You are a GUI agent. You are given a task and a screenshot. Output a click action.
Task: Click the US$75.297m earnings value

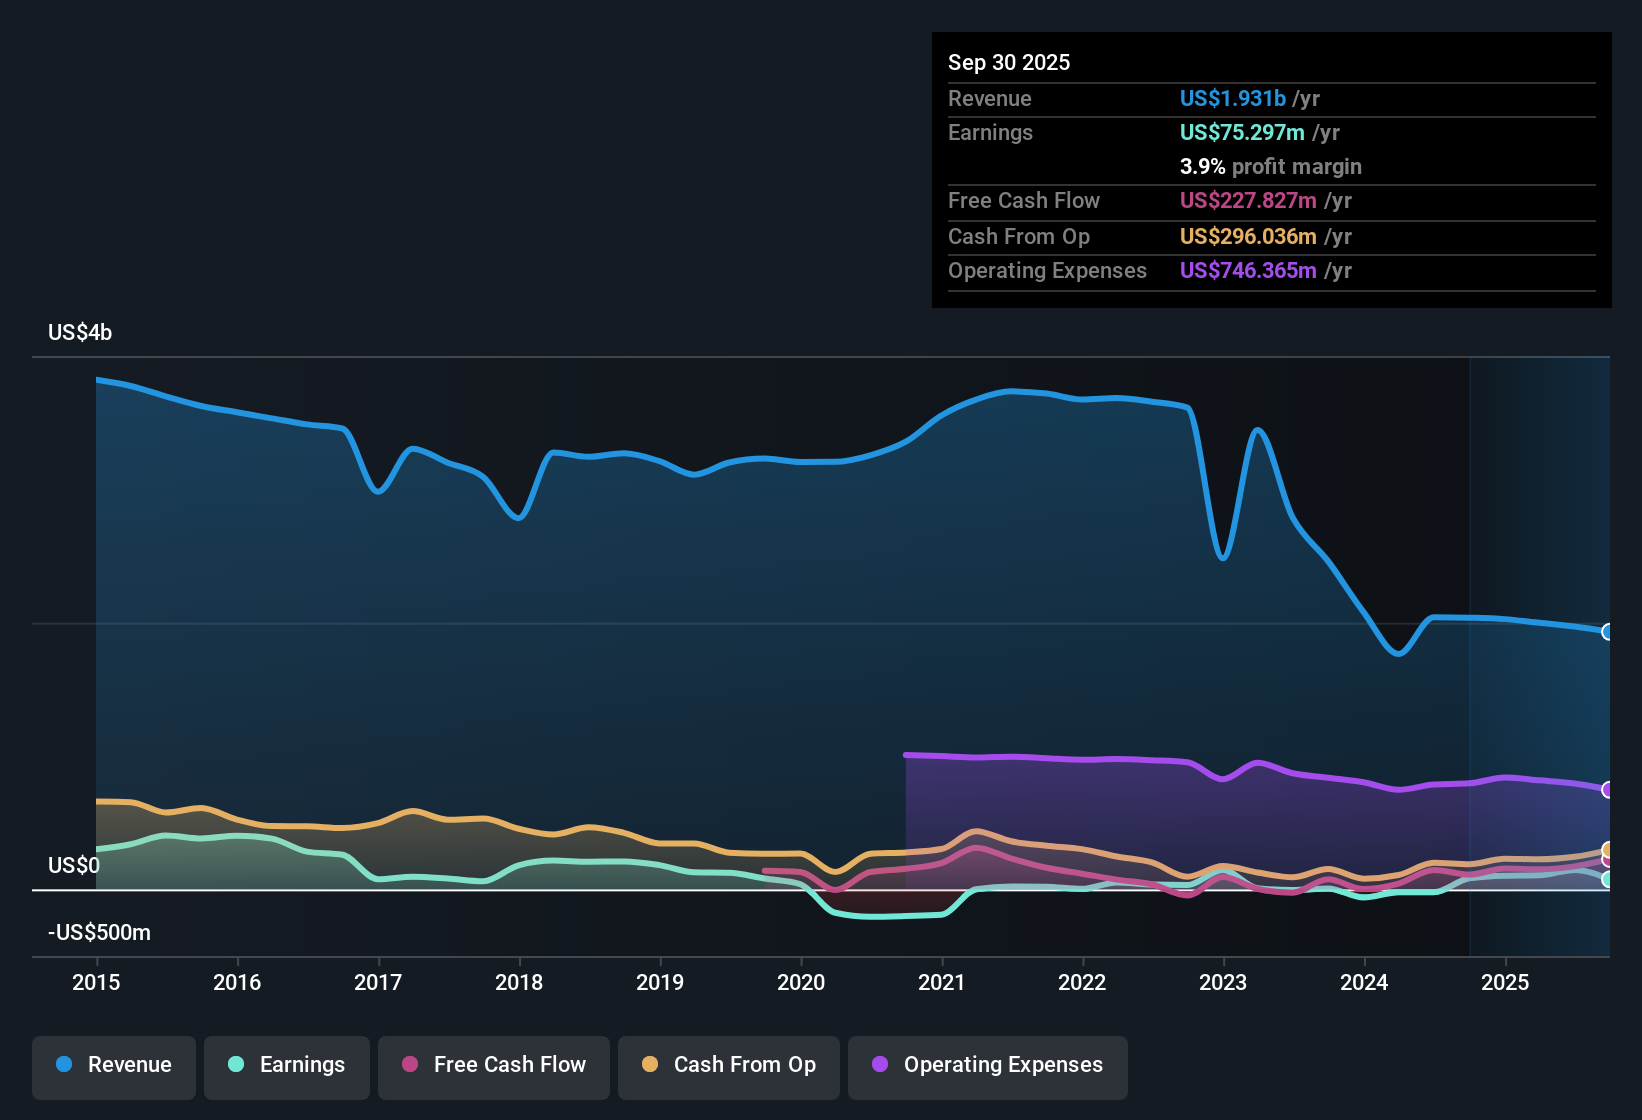point(1242,132)
